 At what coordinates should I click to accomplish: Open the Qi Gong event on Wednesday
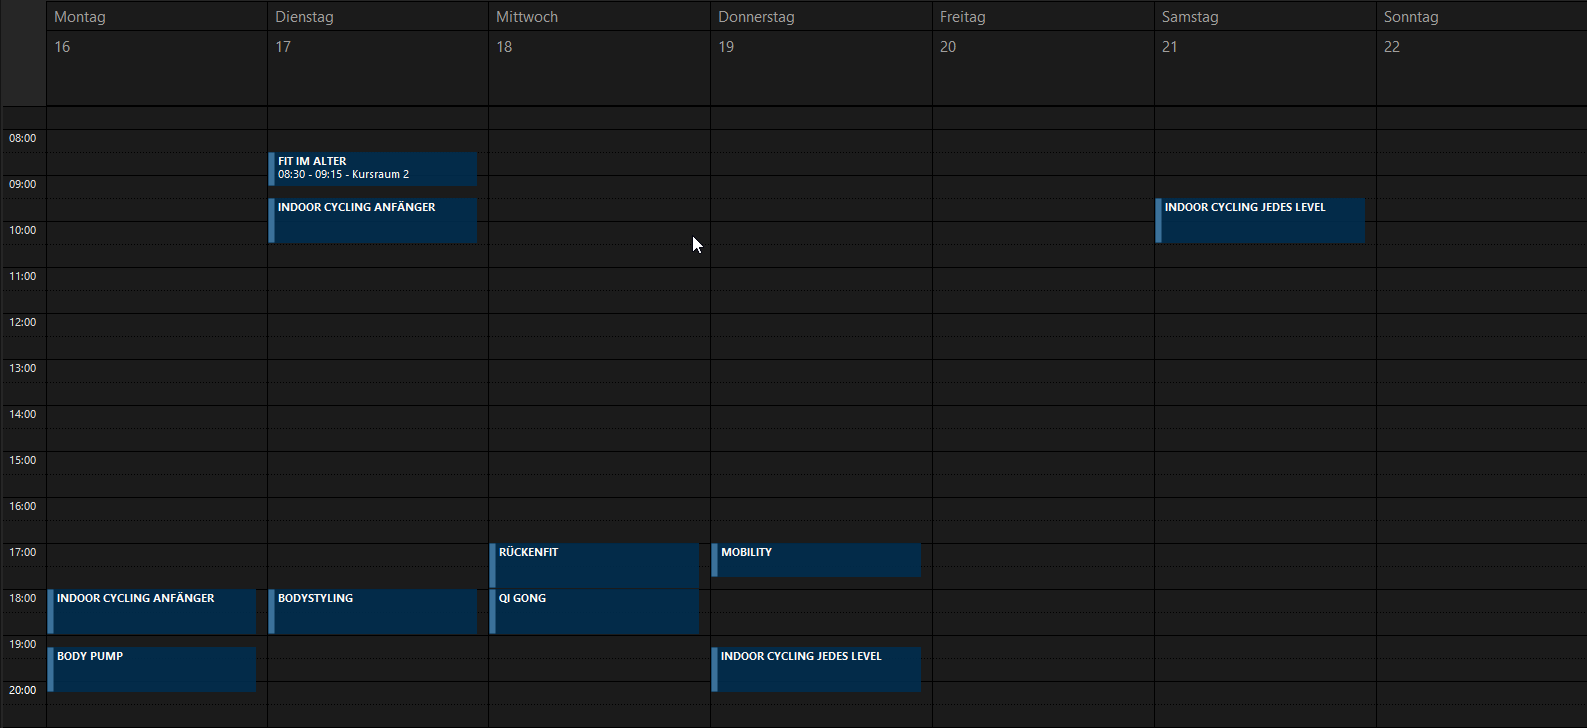click(x=595, y=611)
